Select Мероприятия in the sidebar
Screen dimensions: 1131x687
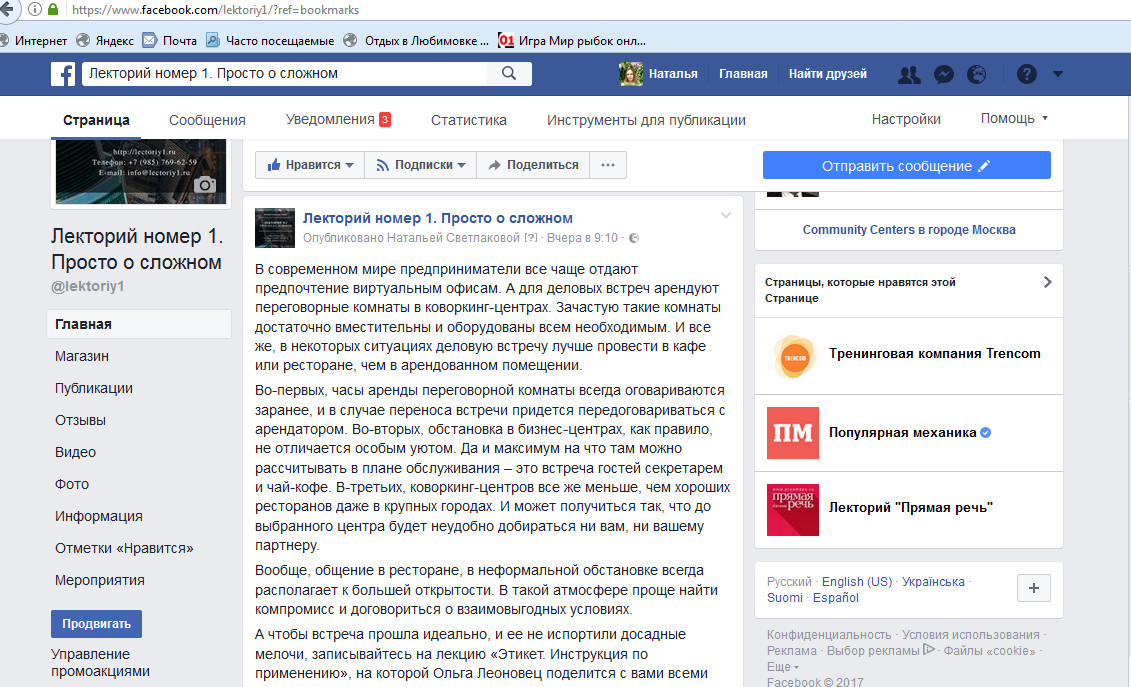[100, 580]
